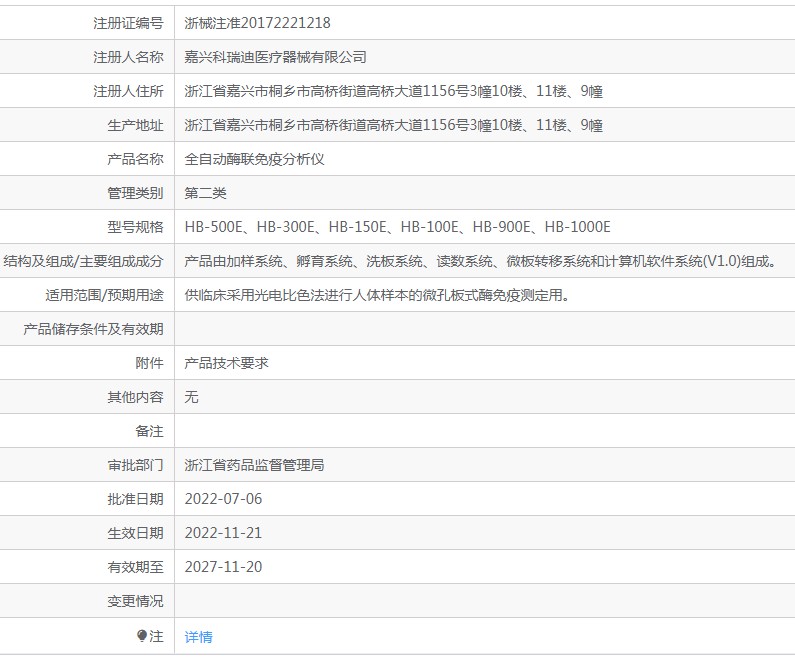
Task: Select structure description starting 产品由加样系统
Action: [x=480, y=261]
